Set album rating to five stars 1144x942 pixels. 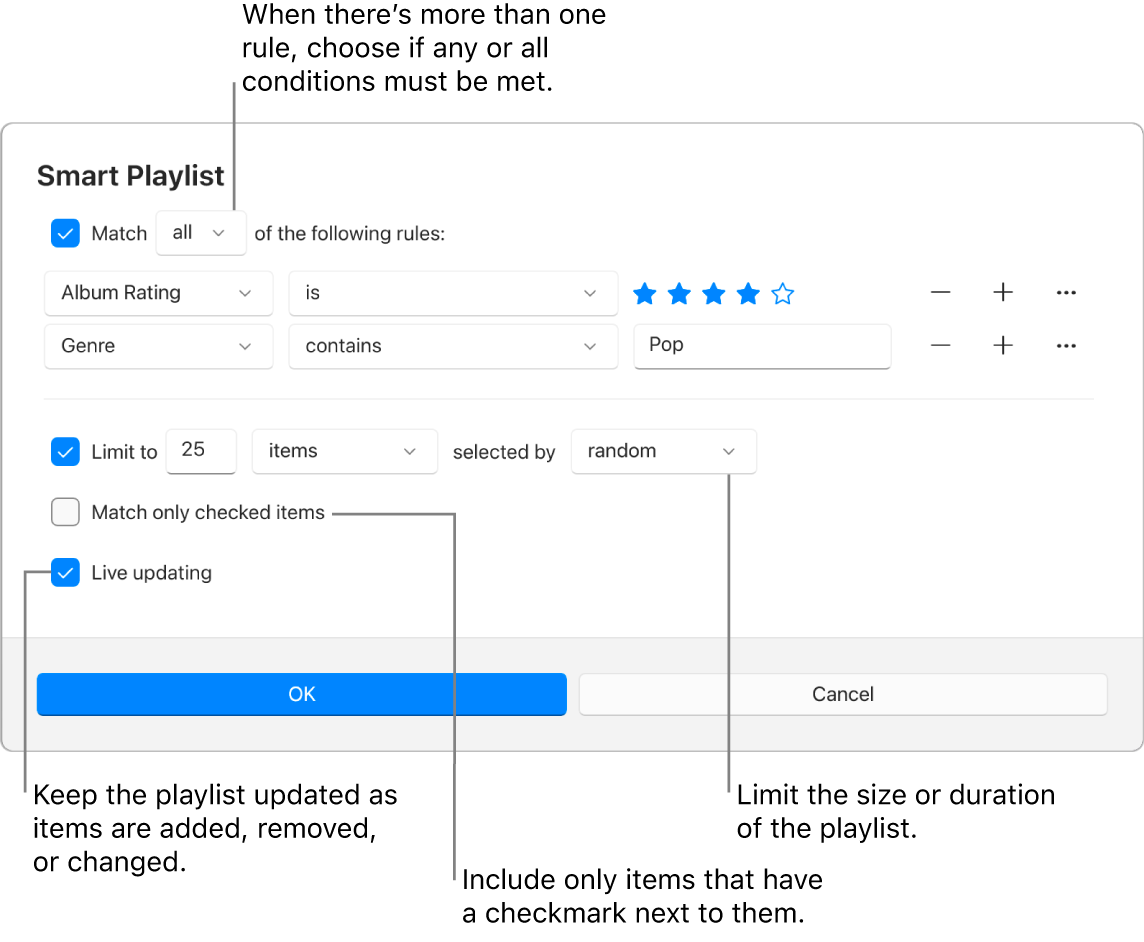(783, 294)
